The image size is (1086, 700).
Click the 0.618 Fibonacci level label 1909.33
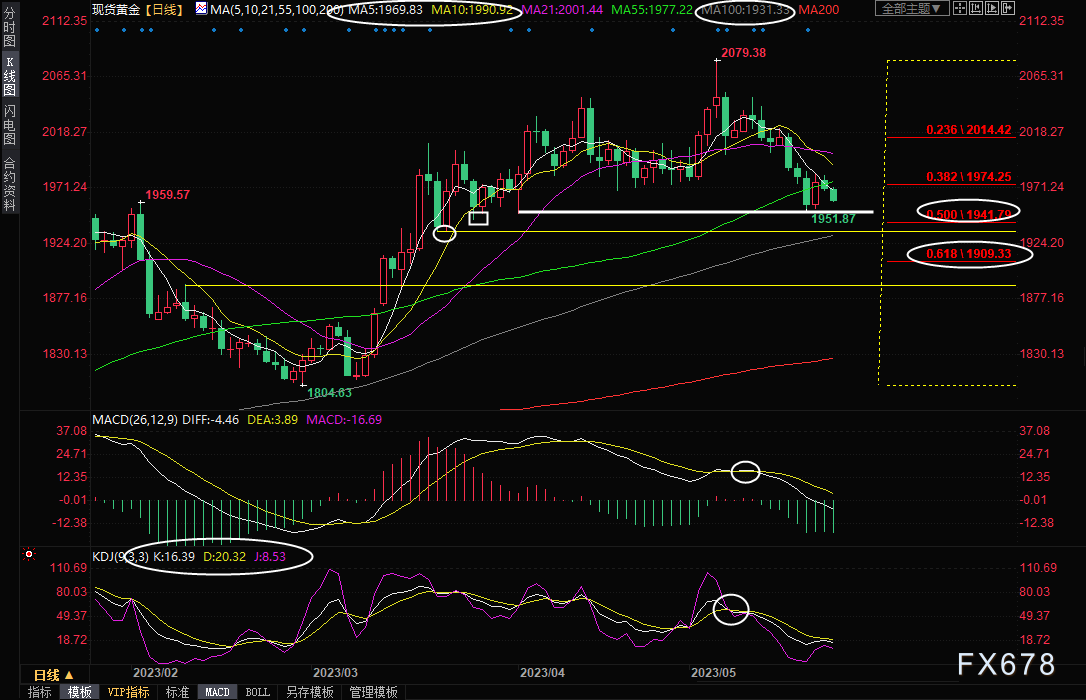click(968, 254)
